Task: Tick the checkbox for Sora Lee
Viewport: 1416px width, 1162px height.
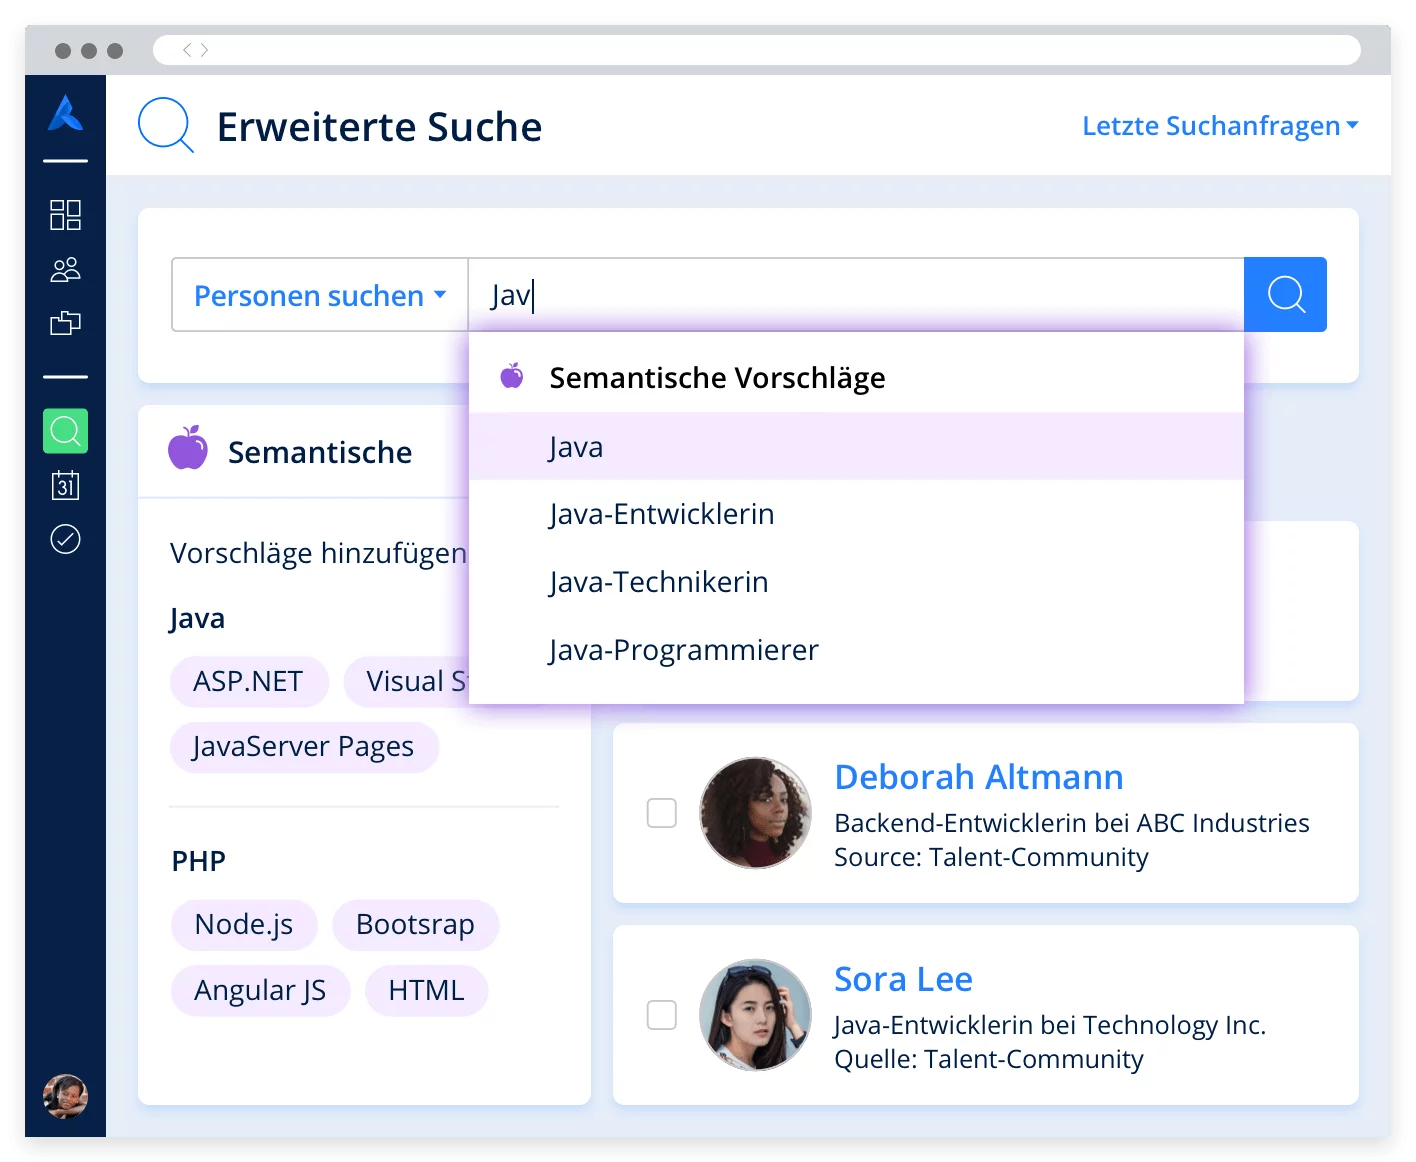Action: (x=662, y=1015)
